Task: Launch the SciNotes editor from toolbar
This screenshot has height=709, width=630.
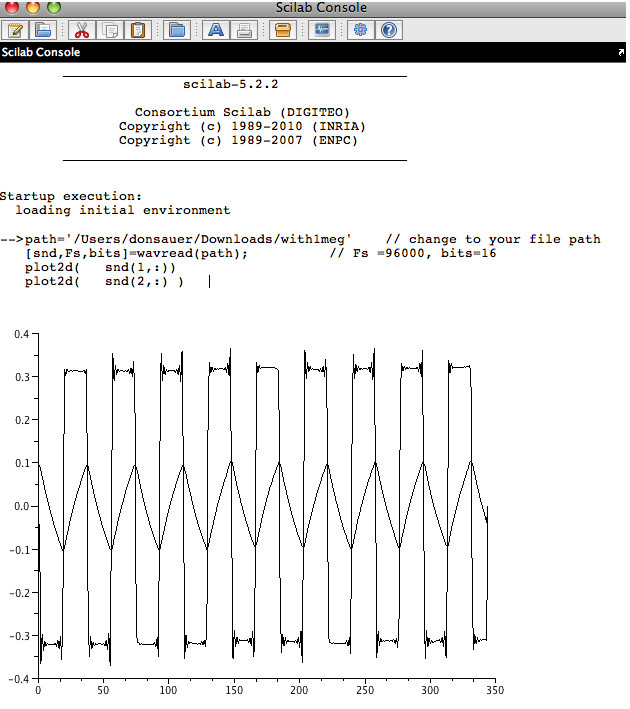Action: point(15,30)
